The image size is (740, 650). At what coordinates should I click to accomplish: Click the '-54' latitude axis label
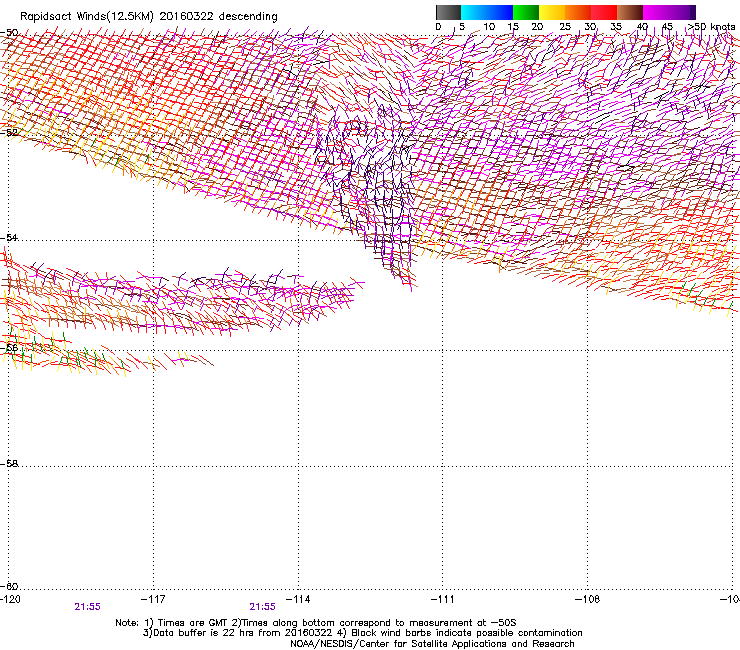coord(9,237)
